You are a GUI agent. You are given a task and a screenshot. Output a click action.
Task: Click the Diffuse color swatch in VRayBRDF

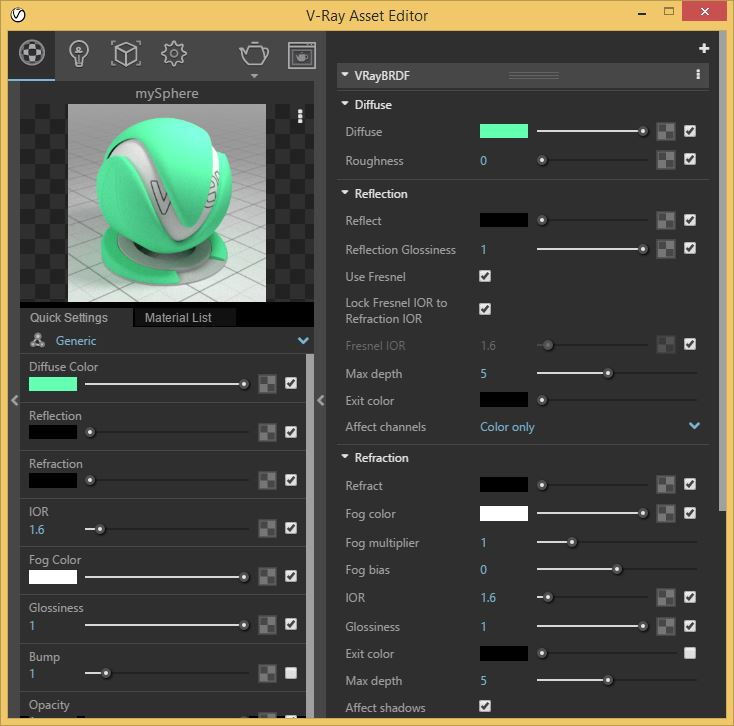click(504, 131)
